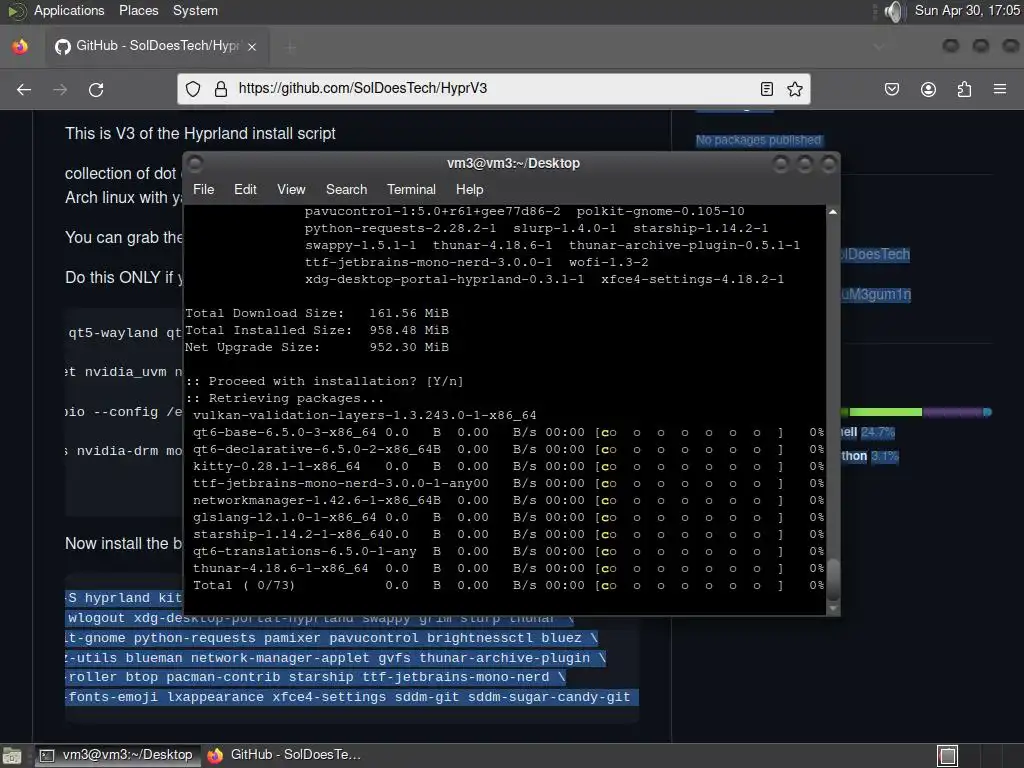Click the terminal scrollbar up arrow

pos(833,212)
